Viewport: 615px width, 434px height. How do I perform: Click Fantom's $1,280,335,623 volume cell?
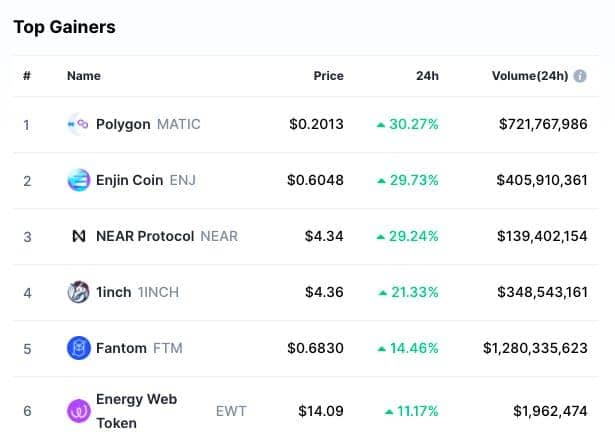(535, 348)
